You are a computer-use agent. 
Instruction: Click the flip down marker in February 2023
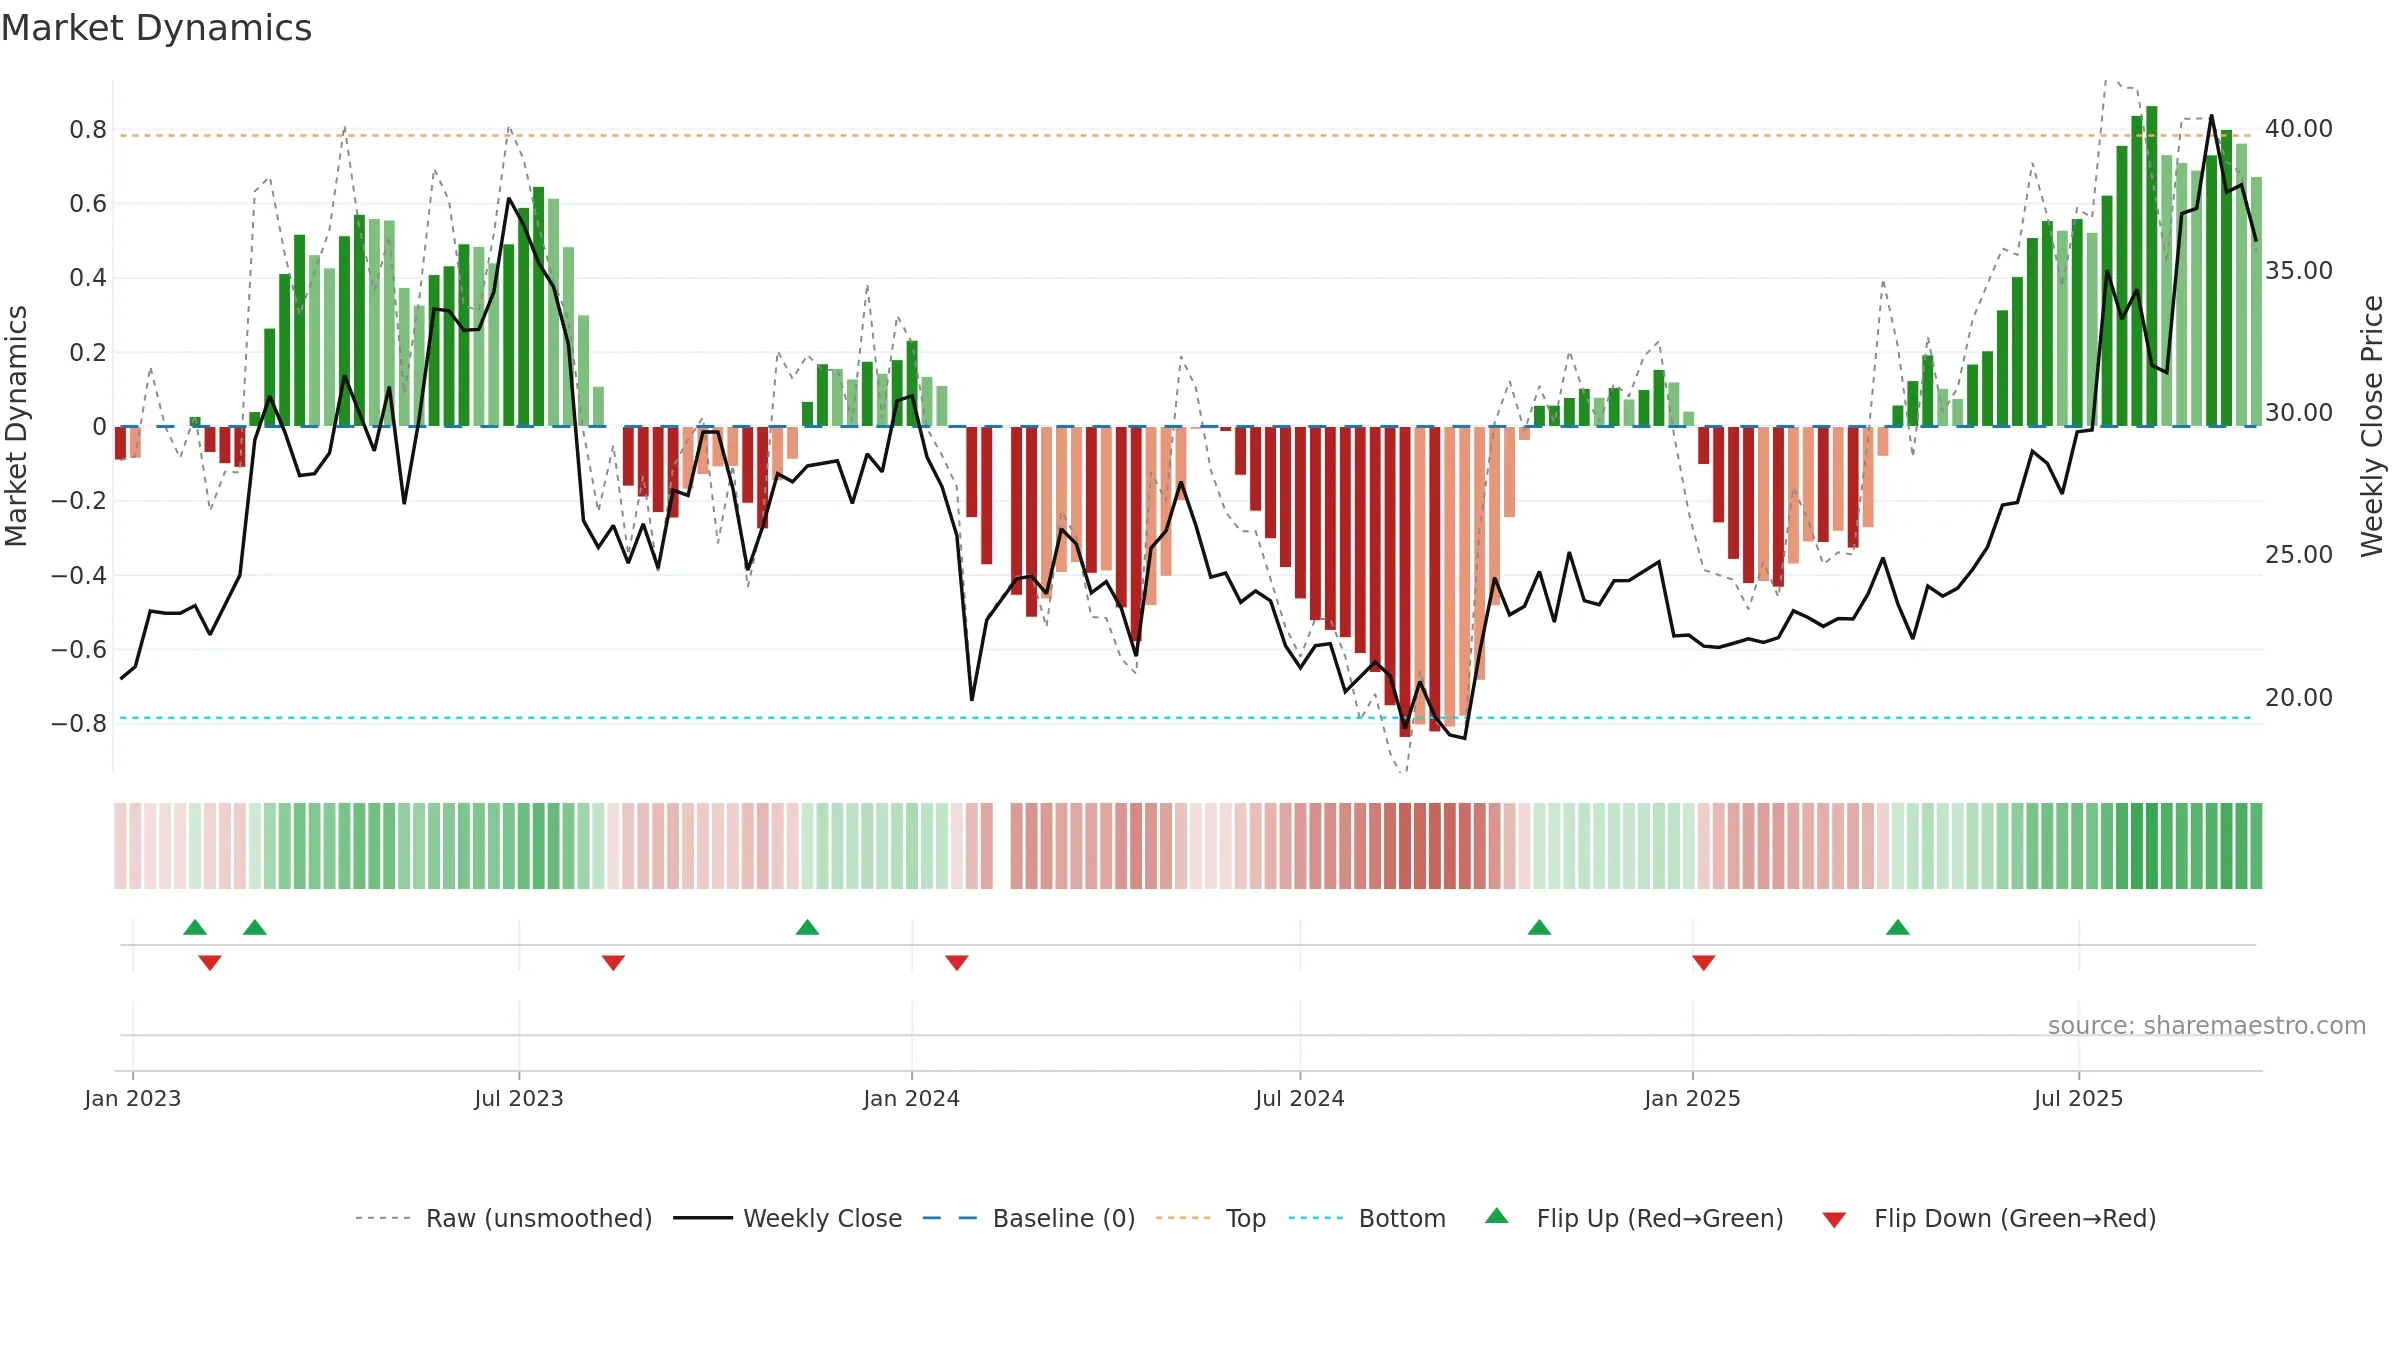(210, 963)
